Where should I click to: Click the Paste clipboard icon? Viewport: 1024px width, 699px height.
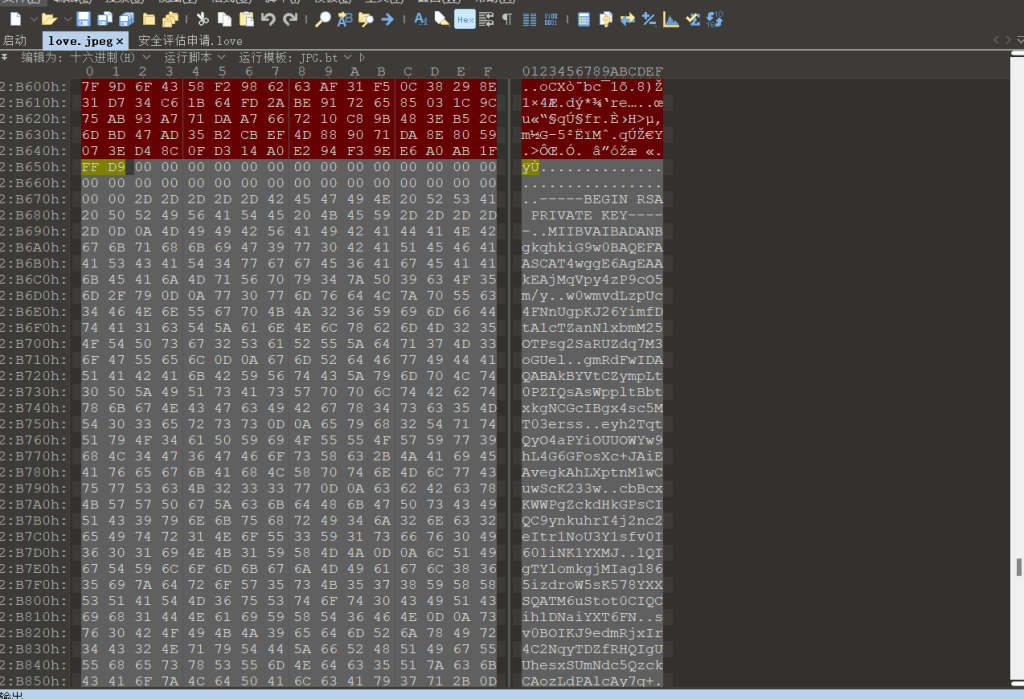pos(246,19)
